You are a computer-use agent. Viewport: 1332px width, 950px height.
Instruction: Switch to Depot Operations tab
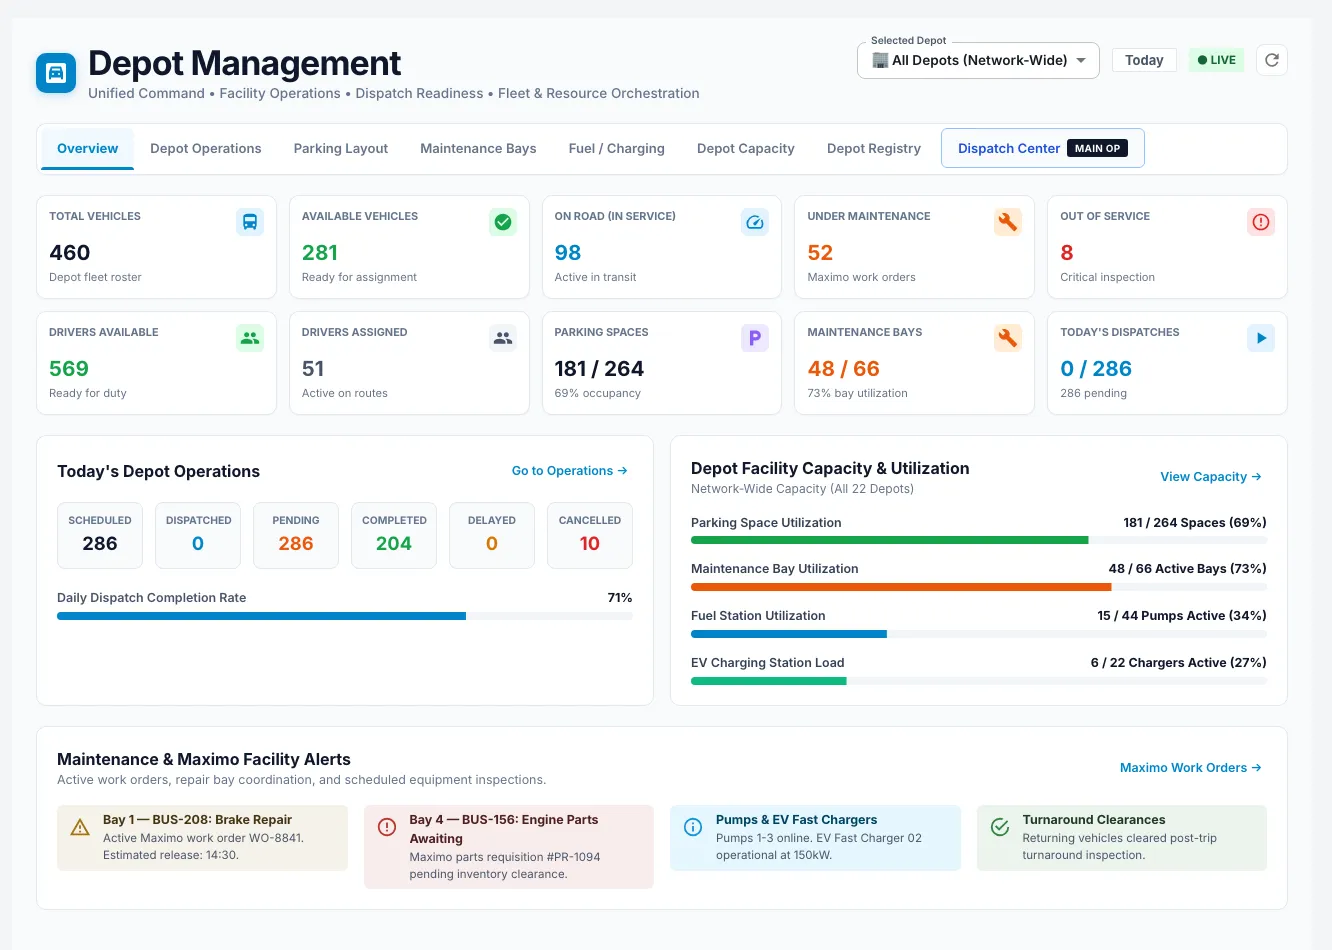206,148
